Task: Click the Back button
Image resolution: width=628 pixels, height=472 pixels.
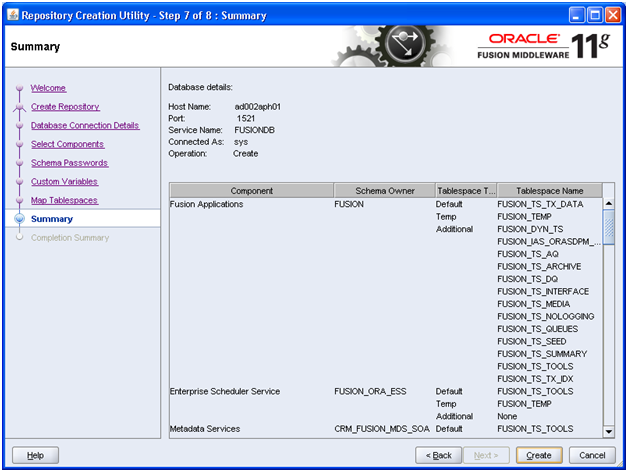Action: click(x=438, y=455)
